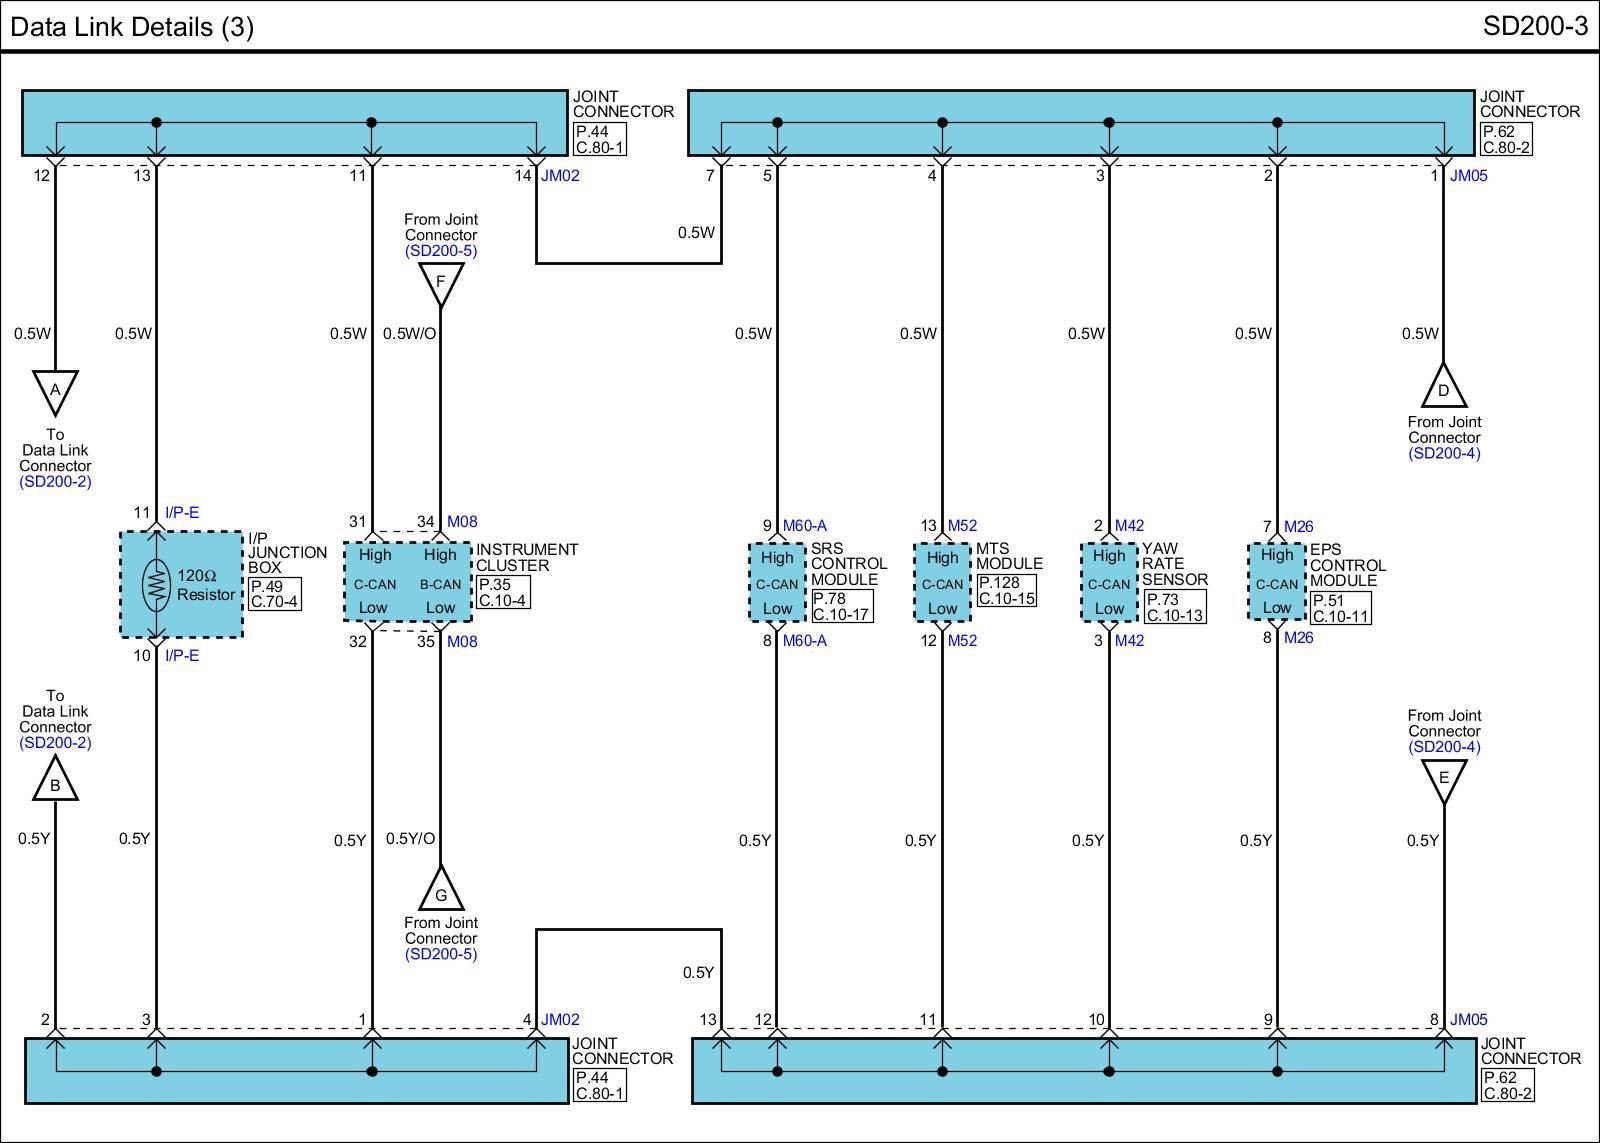Click the Data Link Details (3) title
The width and height of the screenshot is (1600, 1143).
click(132, 26)
